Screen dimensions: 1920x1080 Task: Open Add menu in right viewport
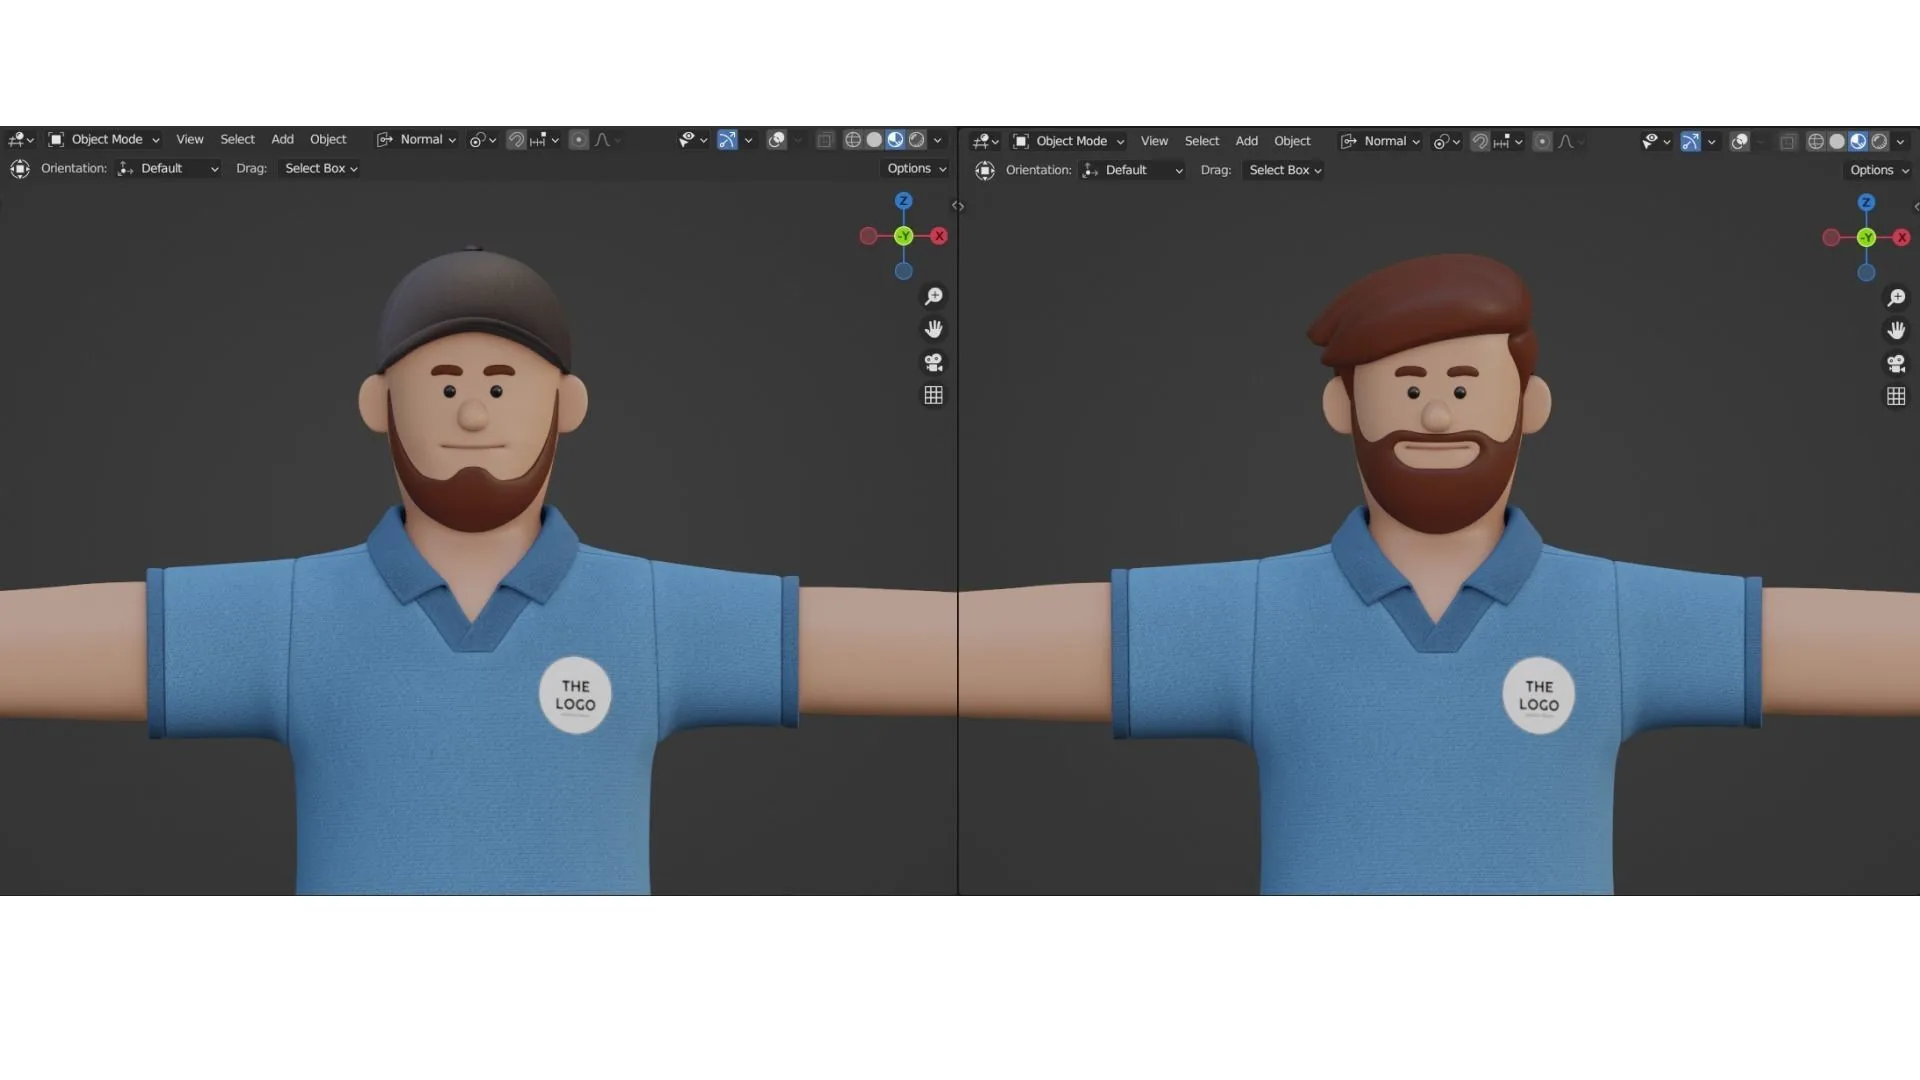(x=1246, y=141)
